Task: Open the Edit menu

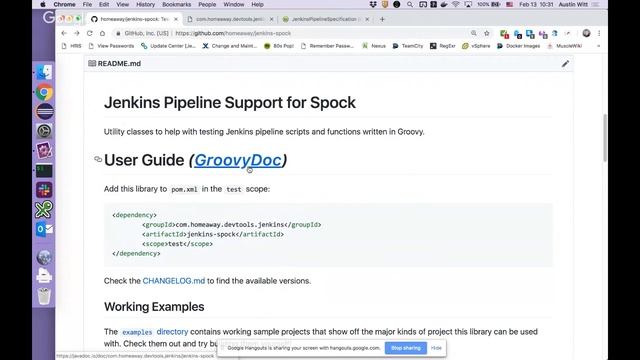Action: tap(104, 4)
